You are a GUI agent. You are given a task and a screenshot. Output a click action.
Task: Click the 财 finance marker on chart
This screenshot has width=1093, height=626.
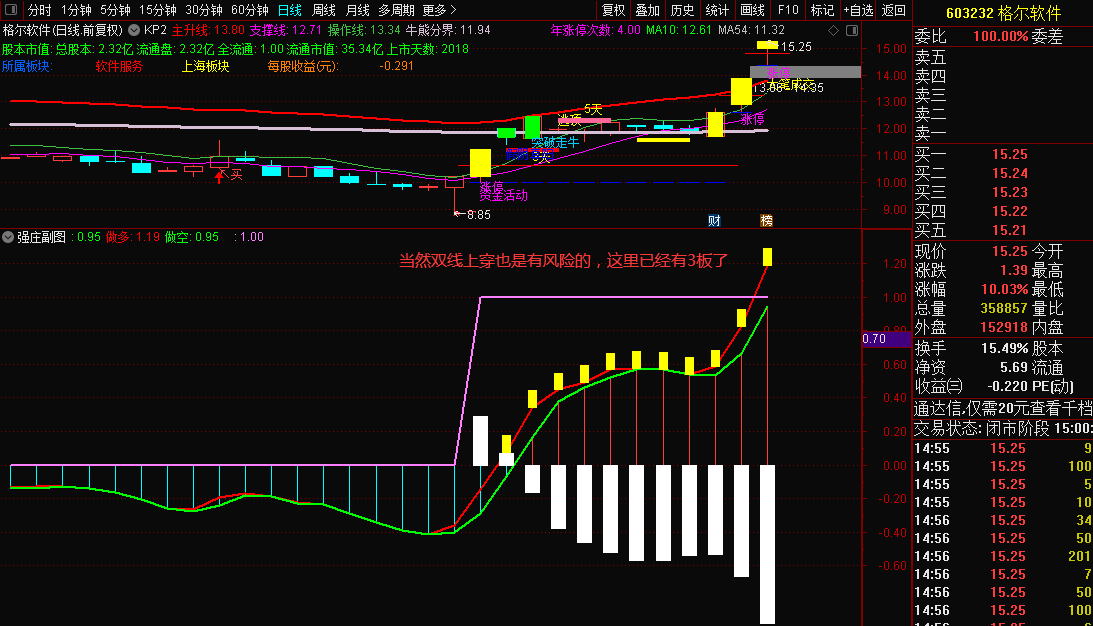pos(714,221)
